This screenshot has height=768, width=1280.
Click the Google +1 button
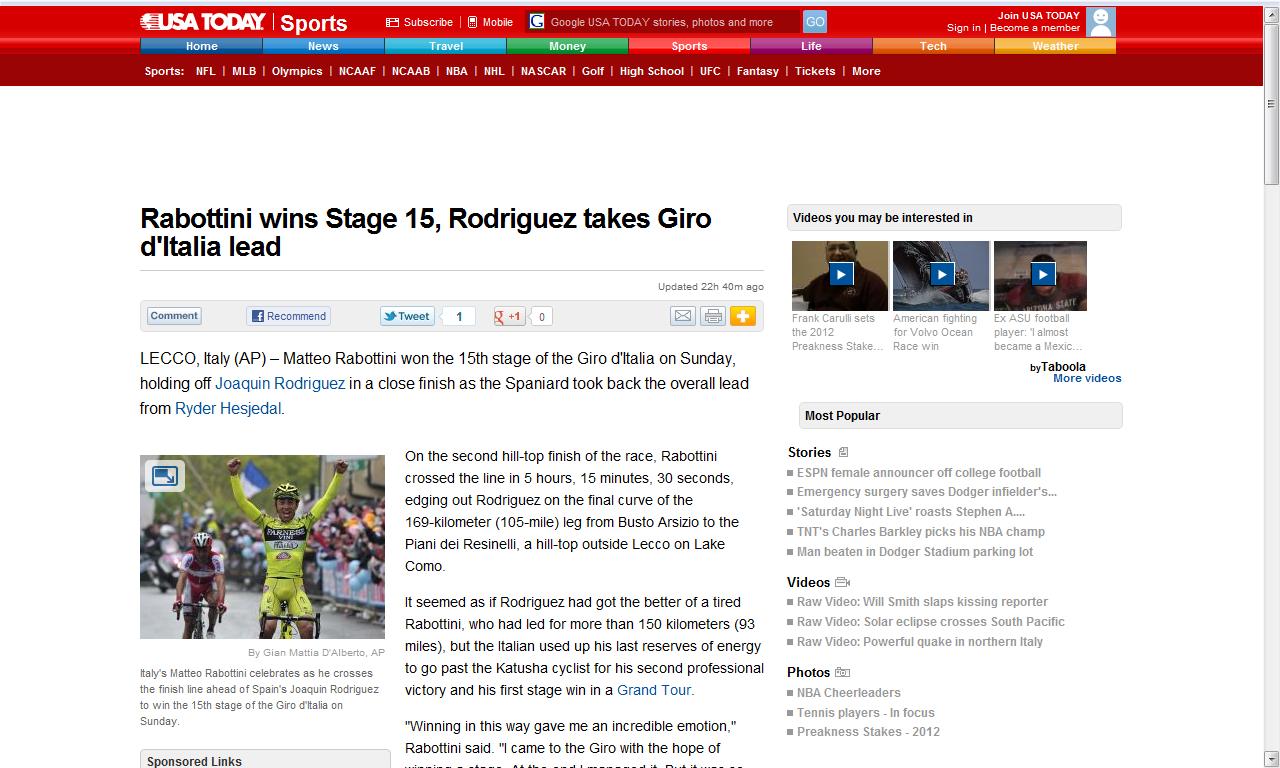(x=509, y=316)
